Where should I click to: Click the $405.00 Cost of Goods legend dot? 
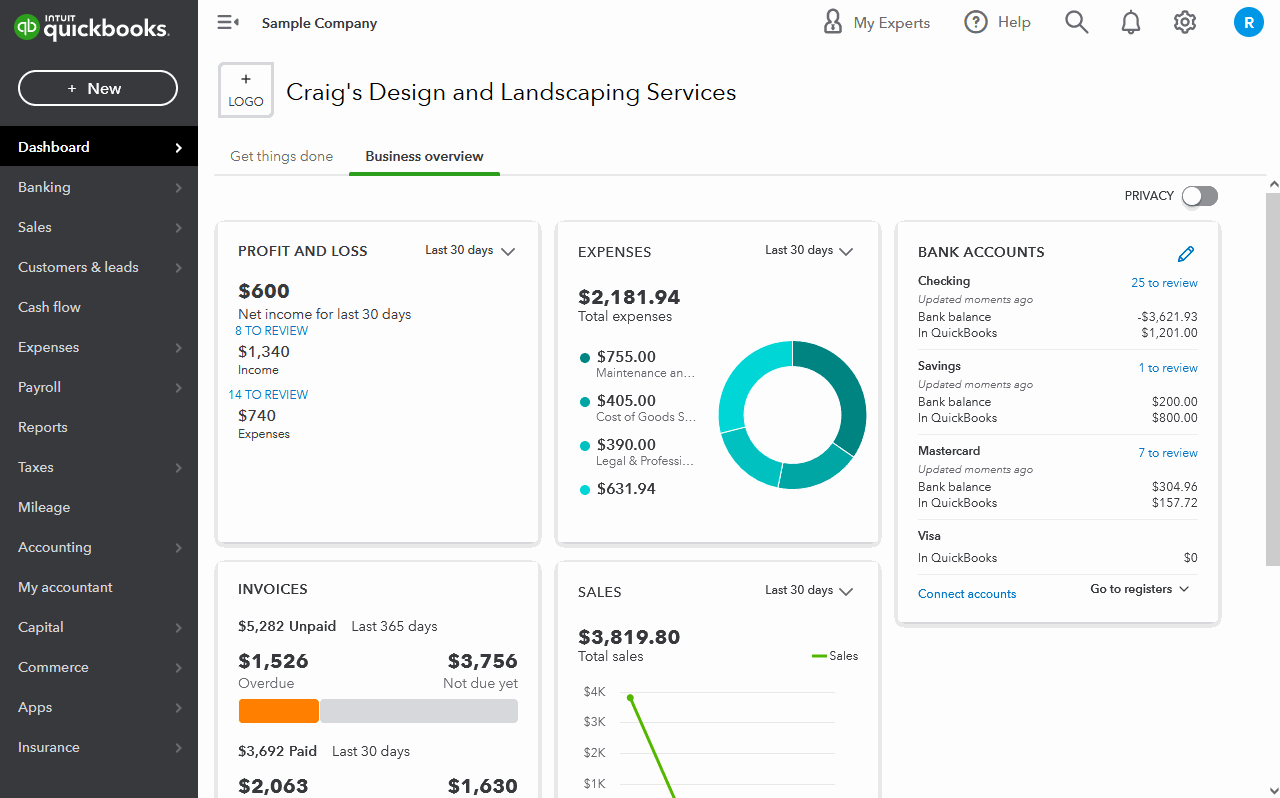pyautogui.click(x=585, y=402)
